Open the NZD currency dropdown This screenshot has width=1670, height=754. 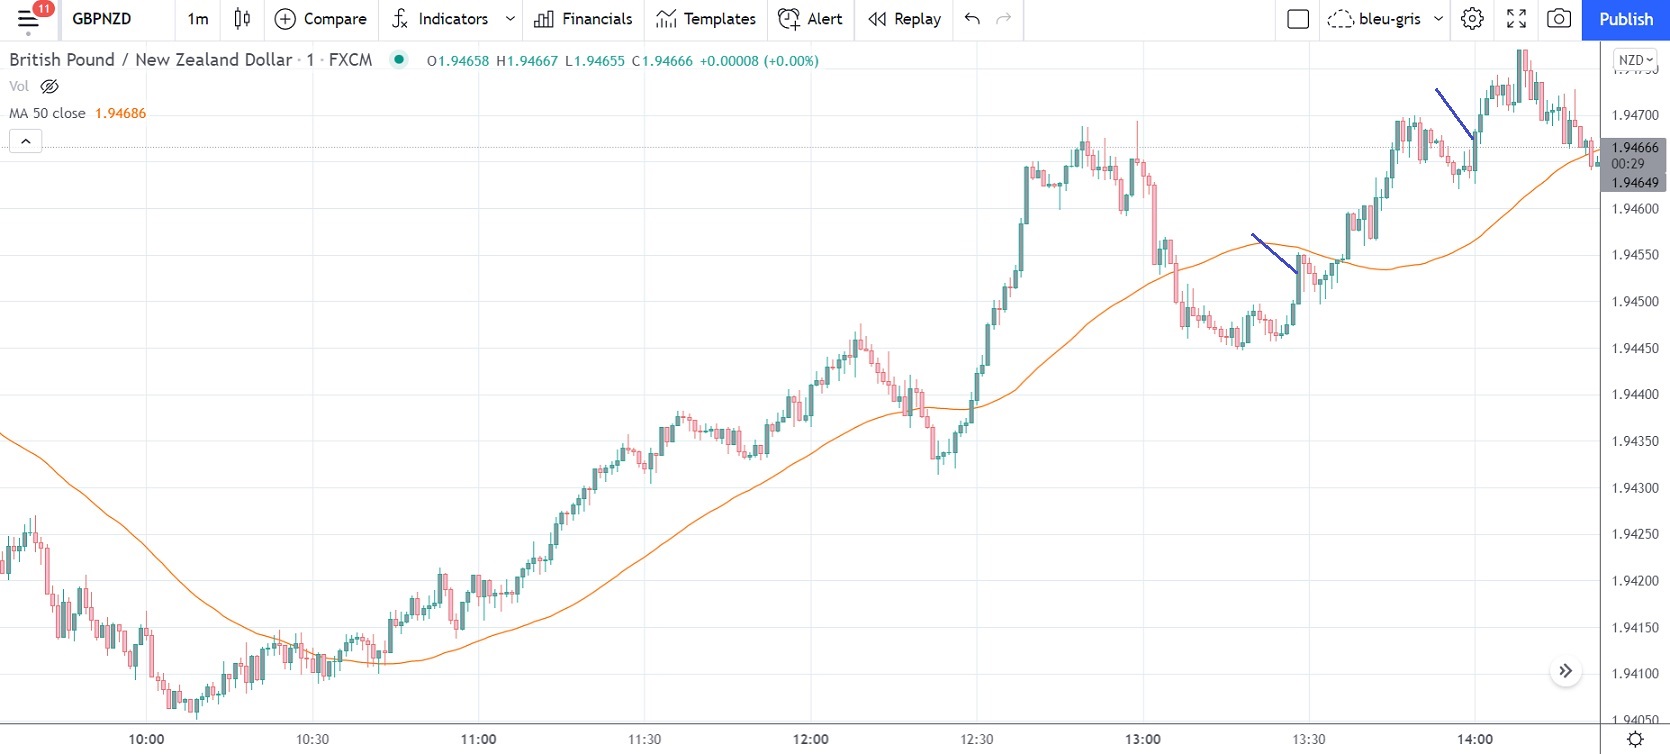[x=1635, y=60]
